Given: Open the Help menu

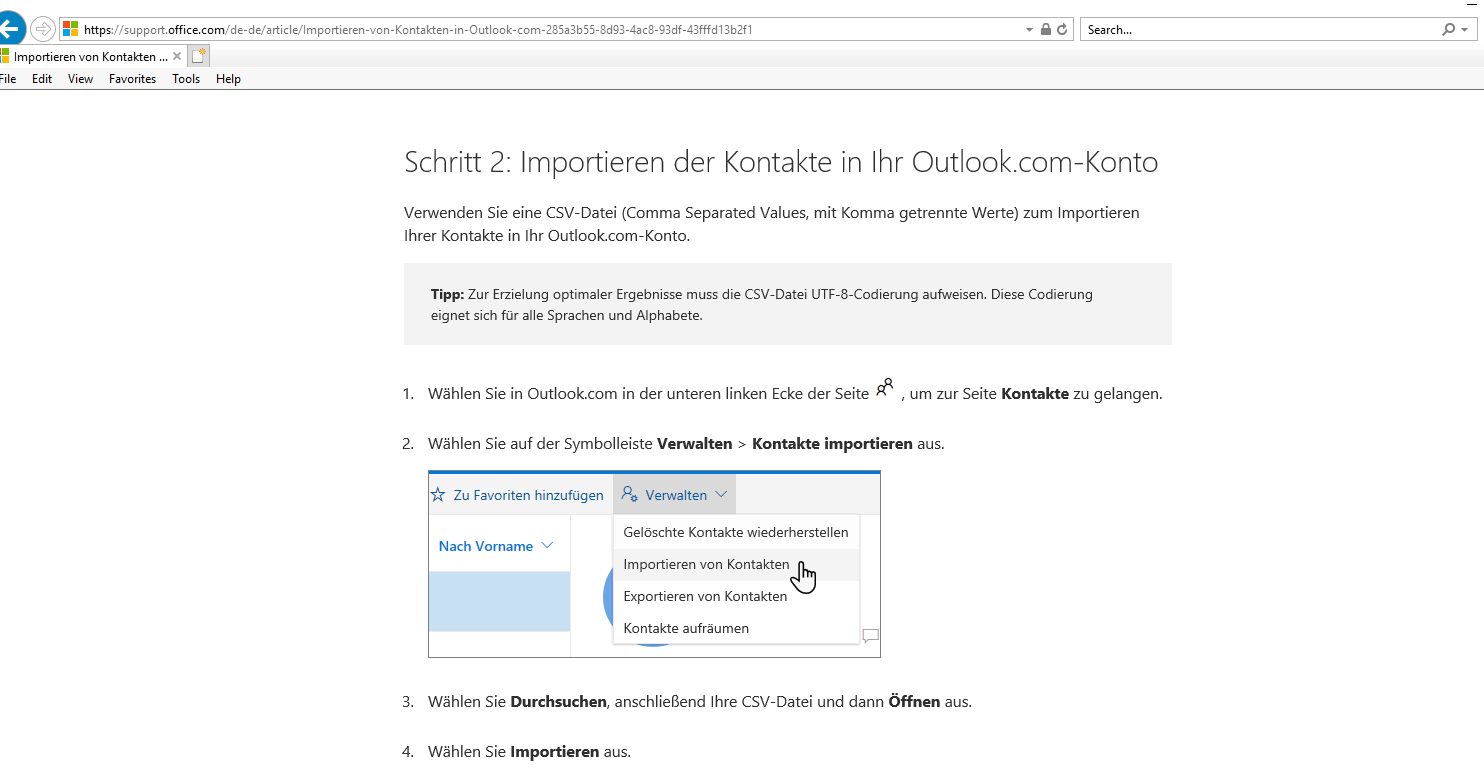Looking at the screenshot, I should 228,79.
